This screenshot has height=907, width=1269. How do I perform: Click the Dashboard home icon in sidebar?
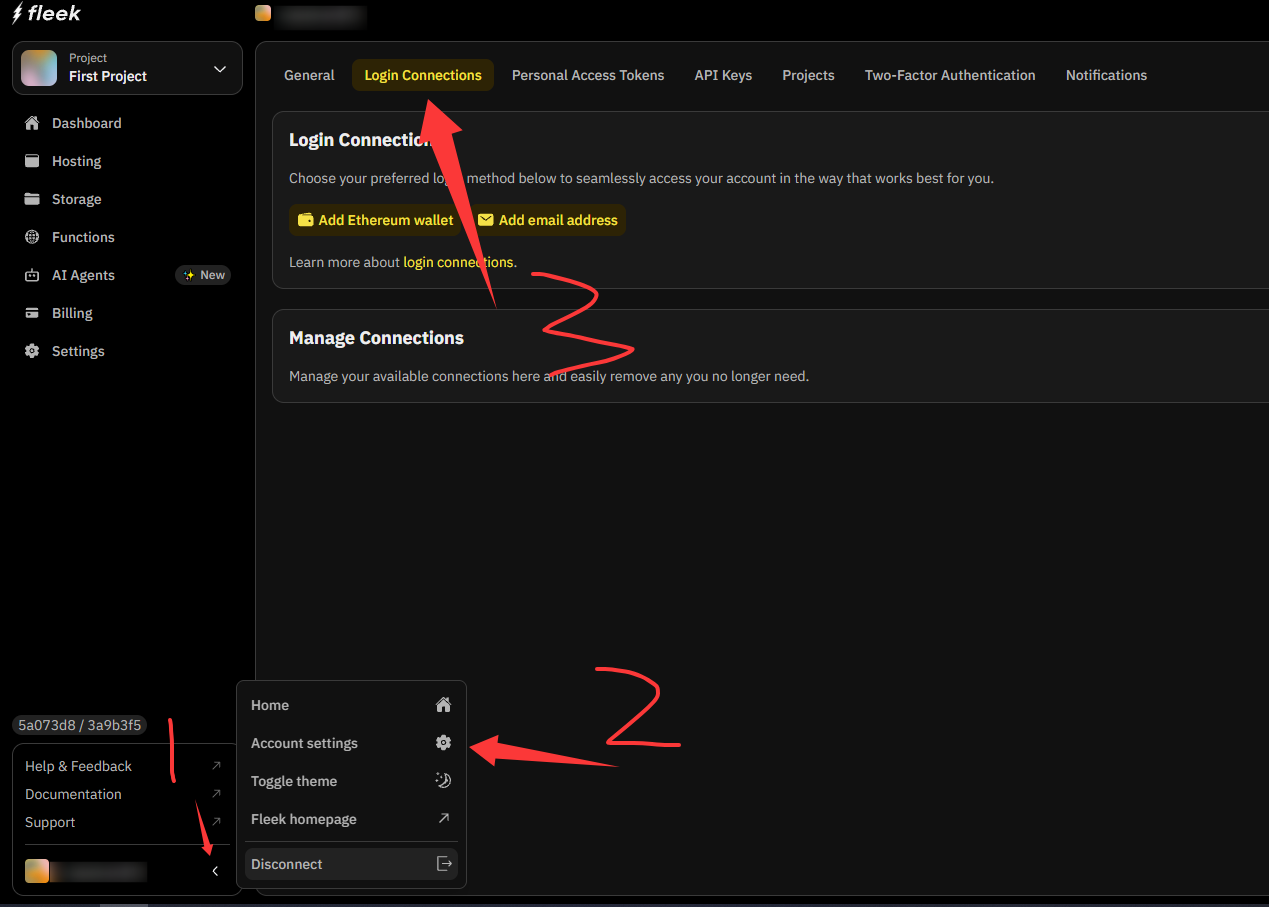click(32, 123)
